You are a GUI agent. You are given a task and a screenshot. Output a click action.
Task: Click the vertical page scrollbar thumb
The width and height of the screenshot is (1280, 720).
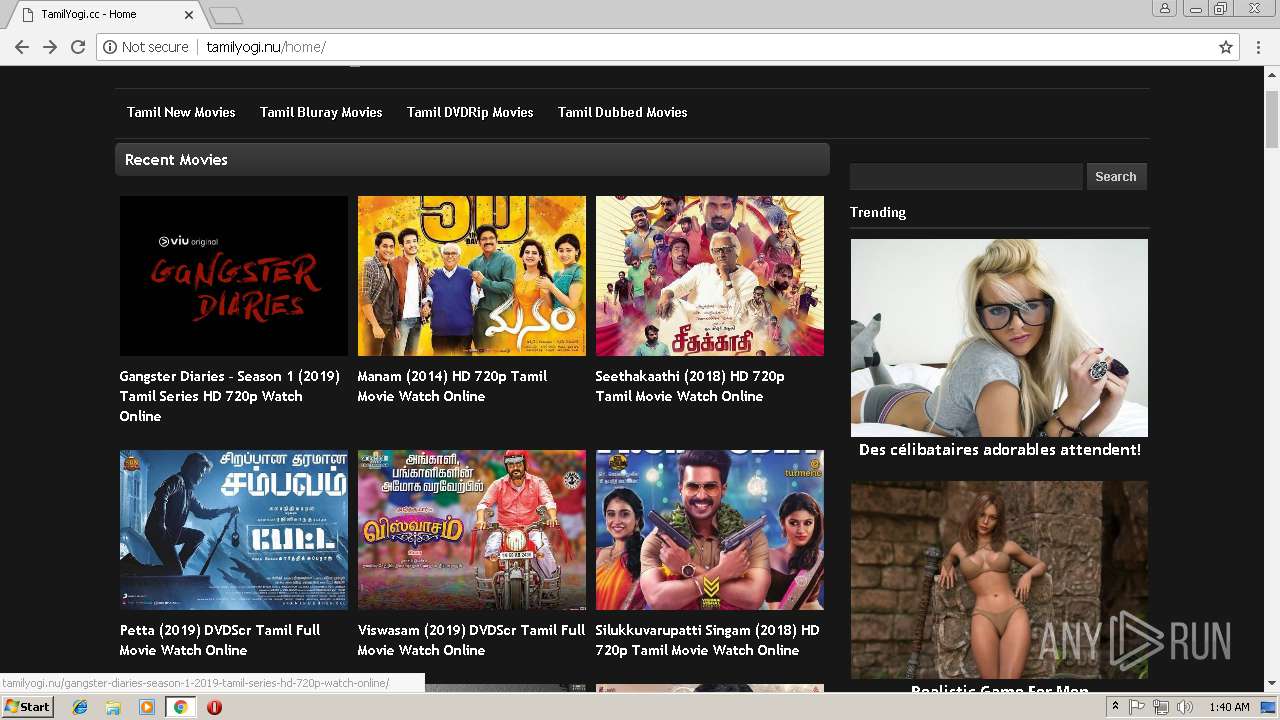click(1272, 118)
